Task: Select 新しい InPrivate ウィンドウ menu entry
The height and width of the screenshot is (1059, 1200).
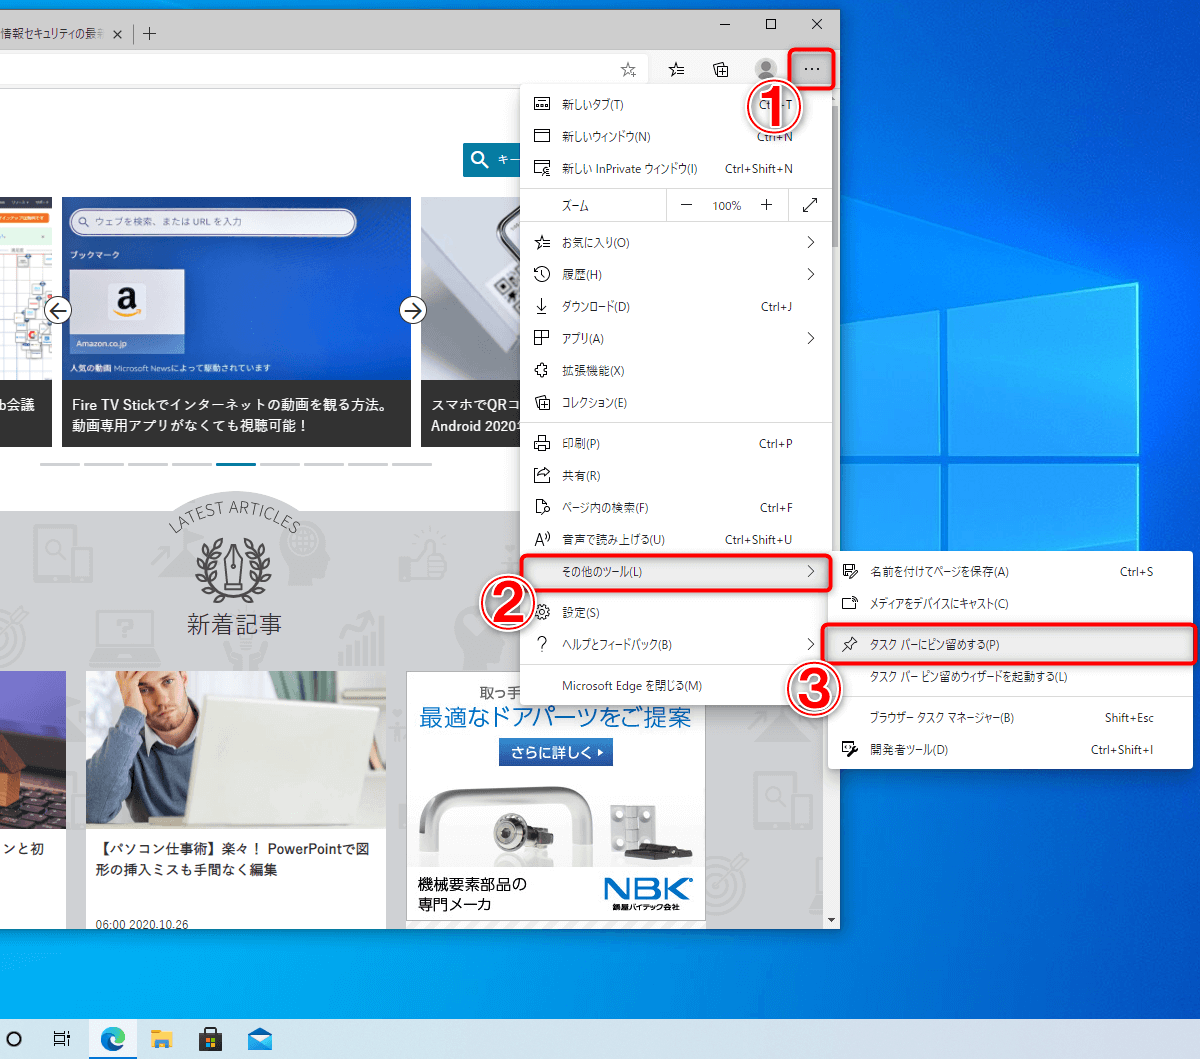Action: pyautogui.click(x=676, y=168)
